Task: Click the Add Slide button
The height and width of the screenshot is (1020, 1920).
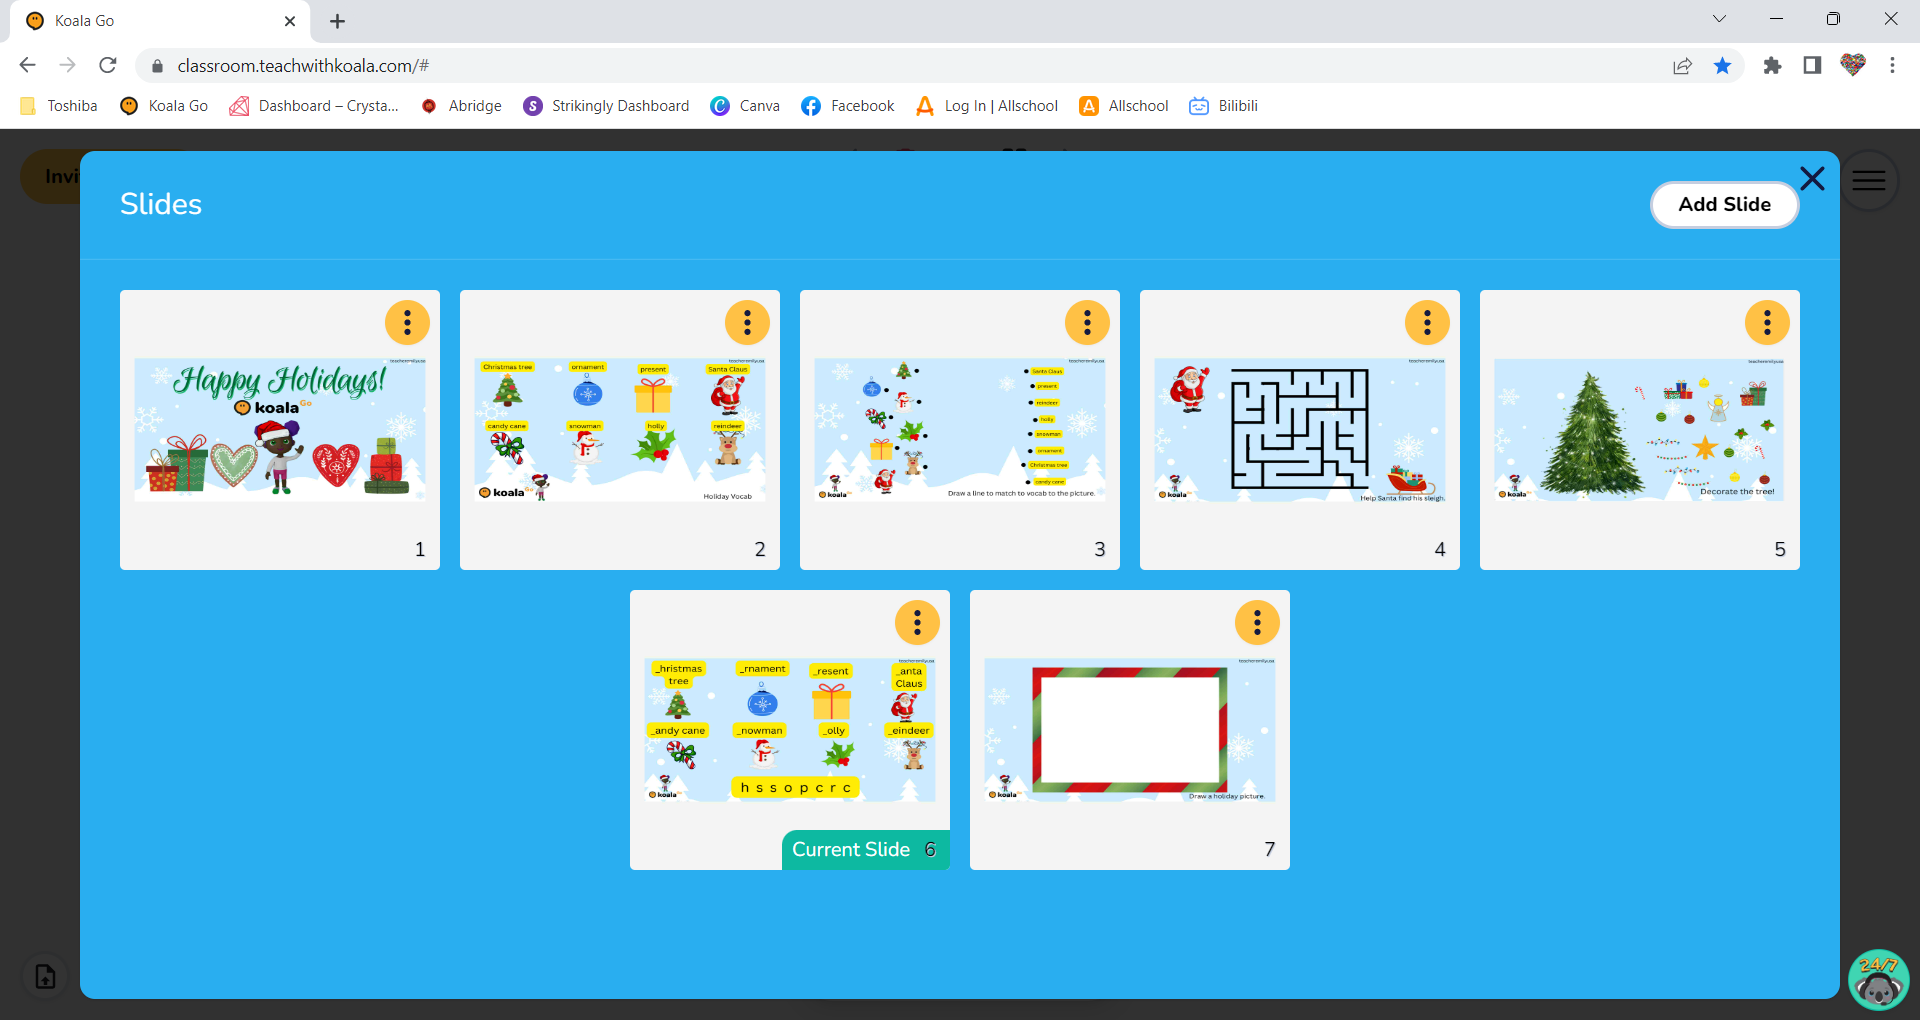Action: click(x=1724, y=204)
